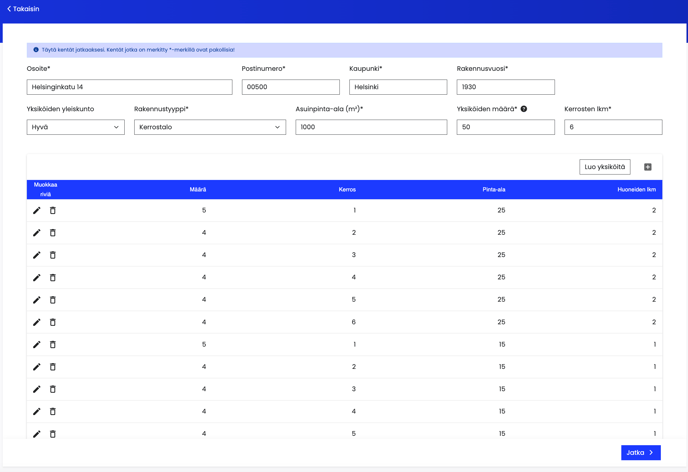The width and height of the screenshot is (688, 472).
Task: Edit the row with floor 3 and area 25
Action: pos(37,255)
